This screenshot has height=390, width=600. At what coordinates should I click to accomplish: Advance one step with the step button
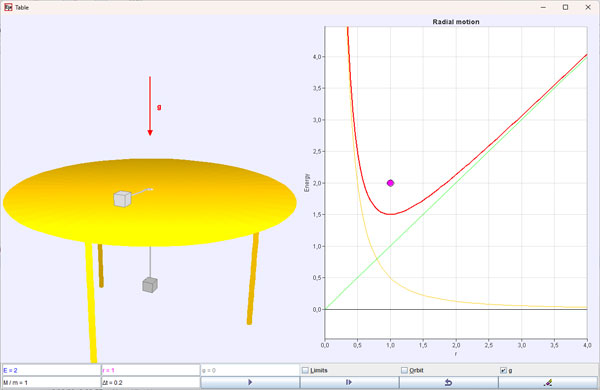coord(349,382)
